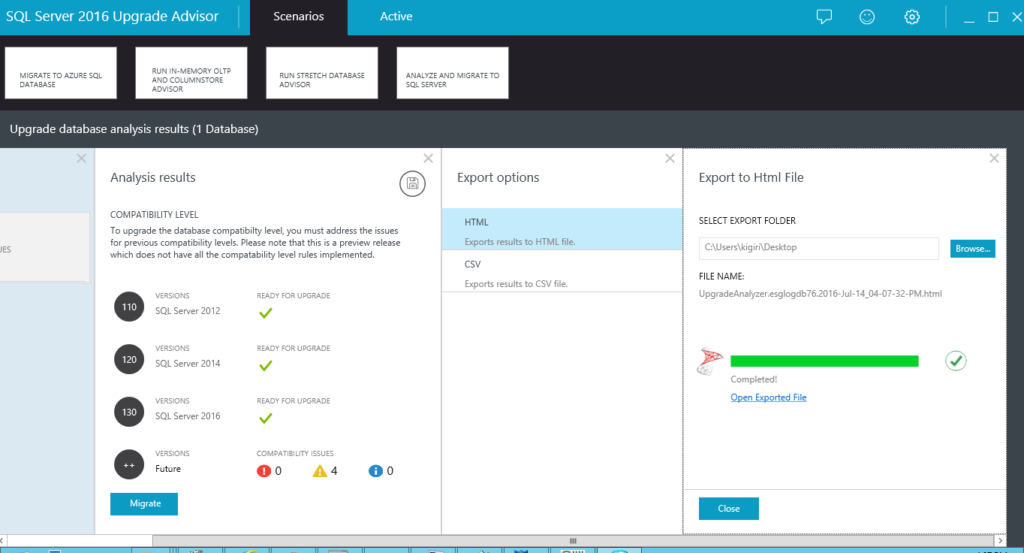Open Migrate to Azure SQL Database scenario
1024x553 pixels.
click(61, 73)
